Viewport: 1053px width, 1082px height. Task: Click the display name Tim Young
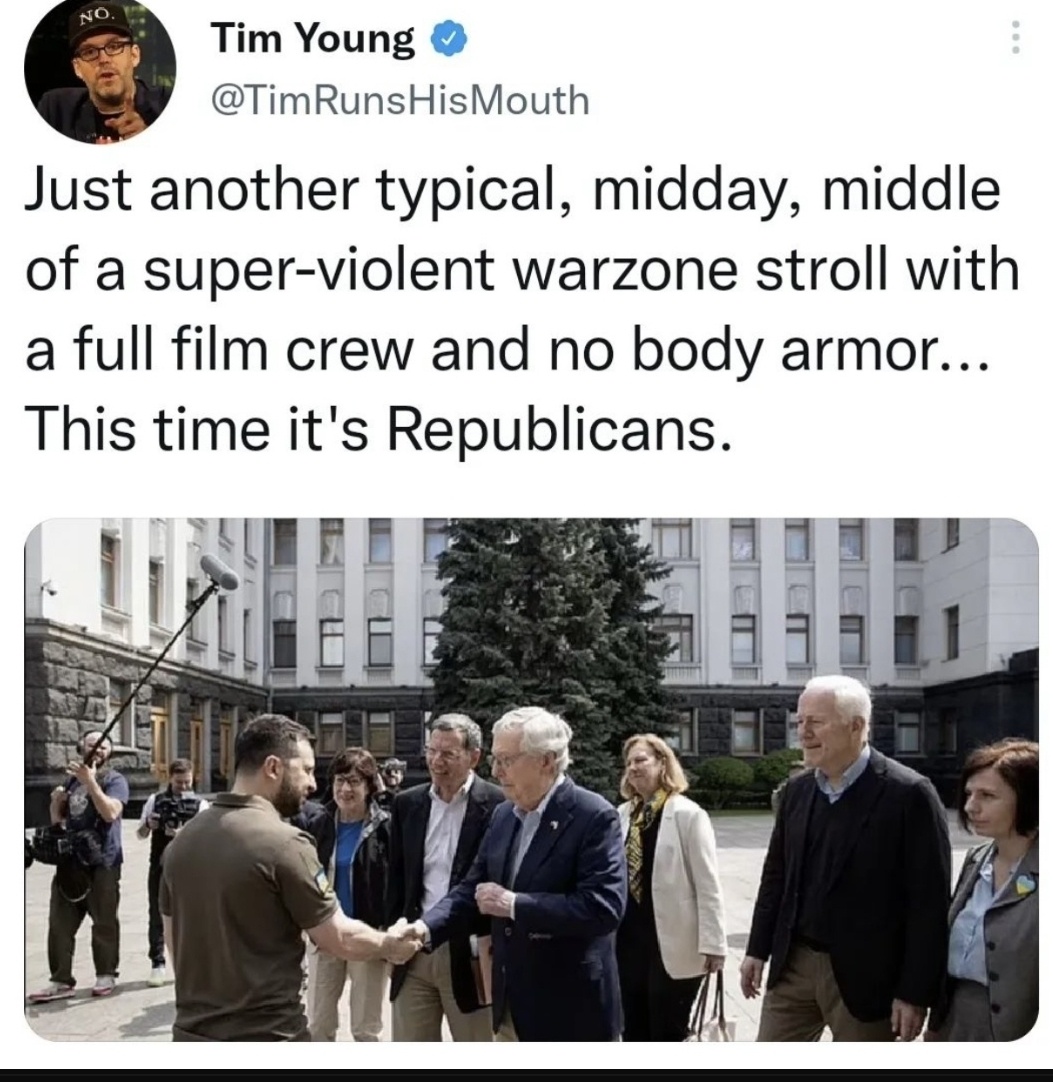click(313, 39)
